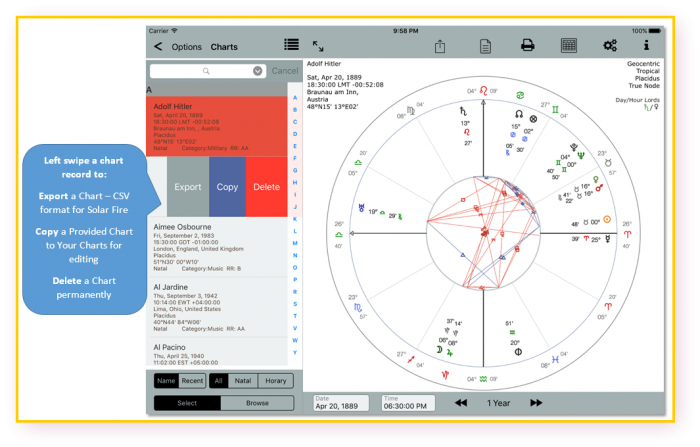The width and height of the screenshot is (700, 447).
Task: Tap the Copy swipe action
Action: pos(227,187)
